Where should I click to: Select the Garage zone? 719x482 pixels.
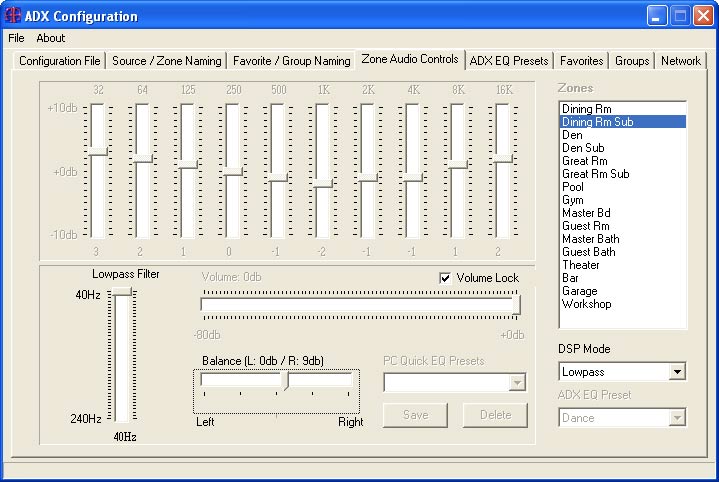pos(623,291)
